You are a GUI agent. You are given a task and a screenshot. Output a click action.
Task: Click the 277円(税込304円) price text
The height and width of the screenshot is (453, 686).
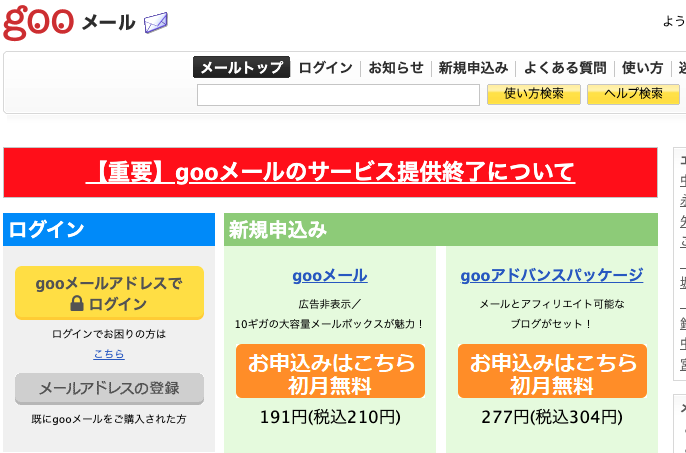click(x=552, y=417)
